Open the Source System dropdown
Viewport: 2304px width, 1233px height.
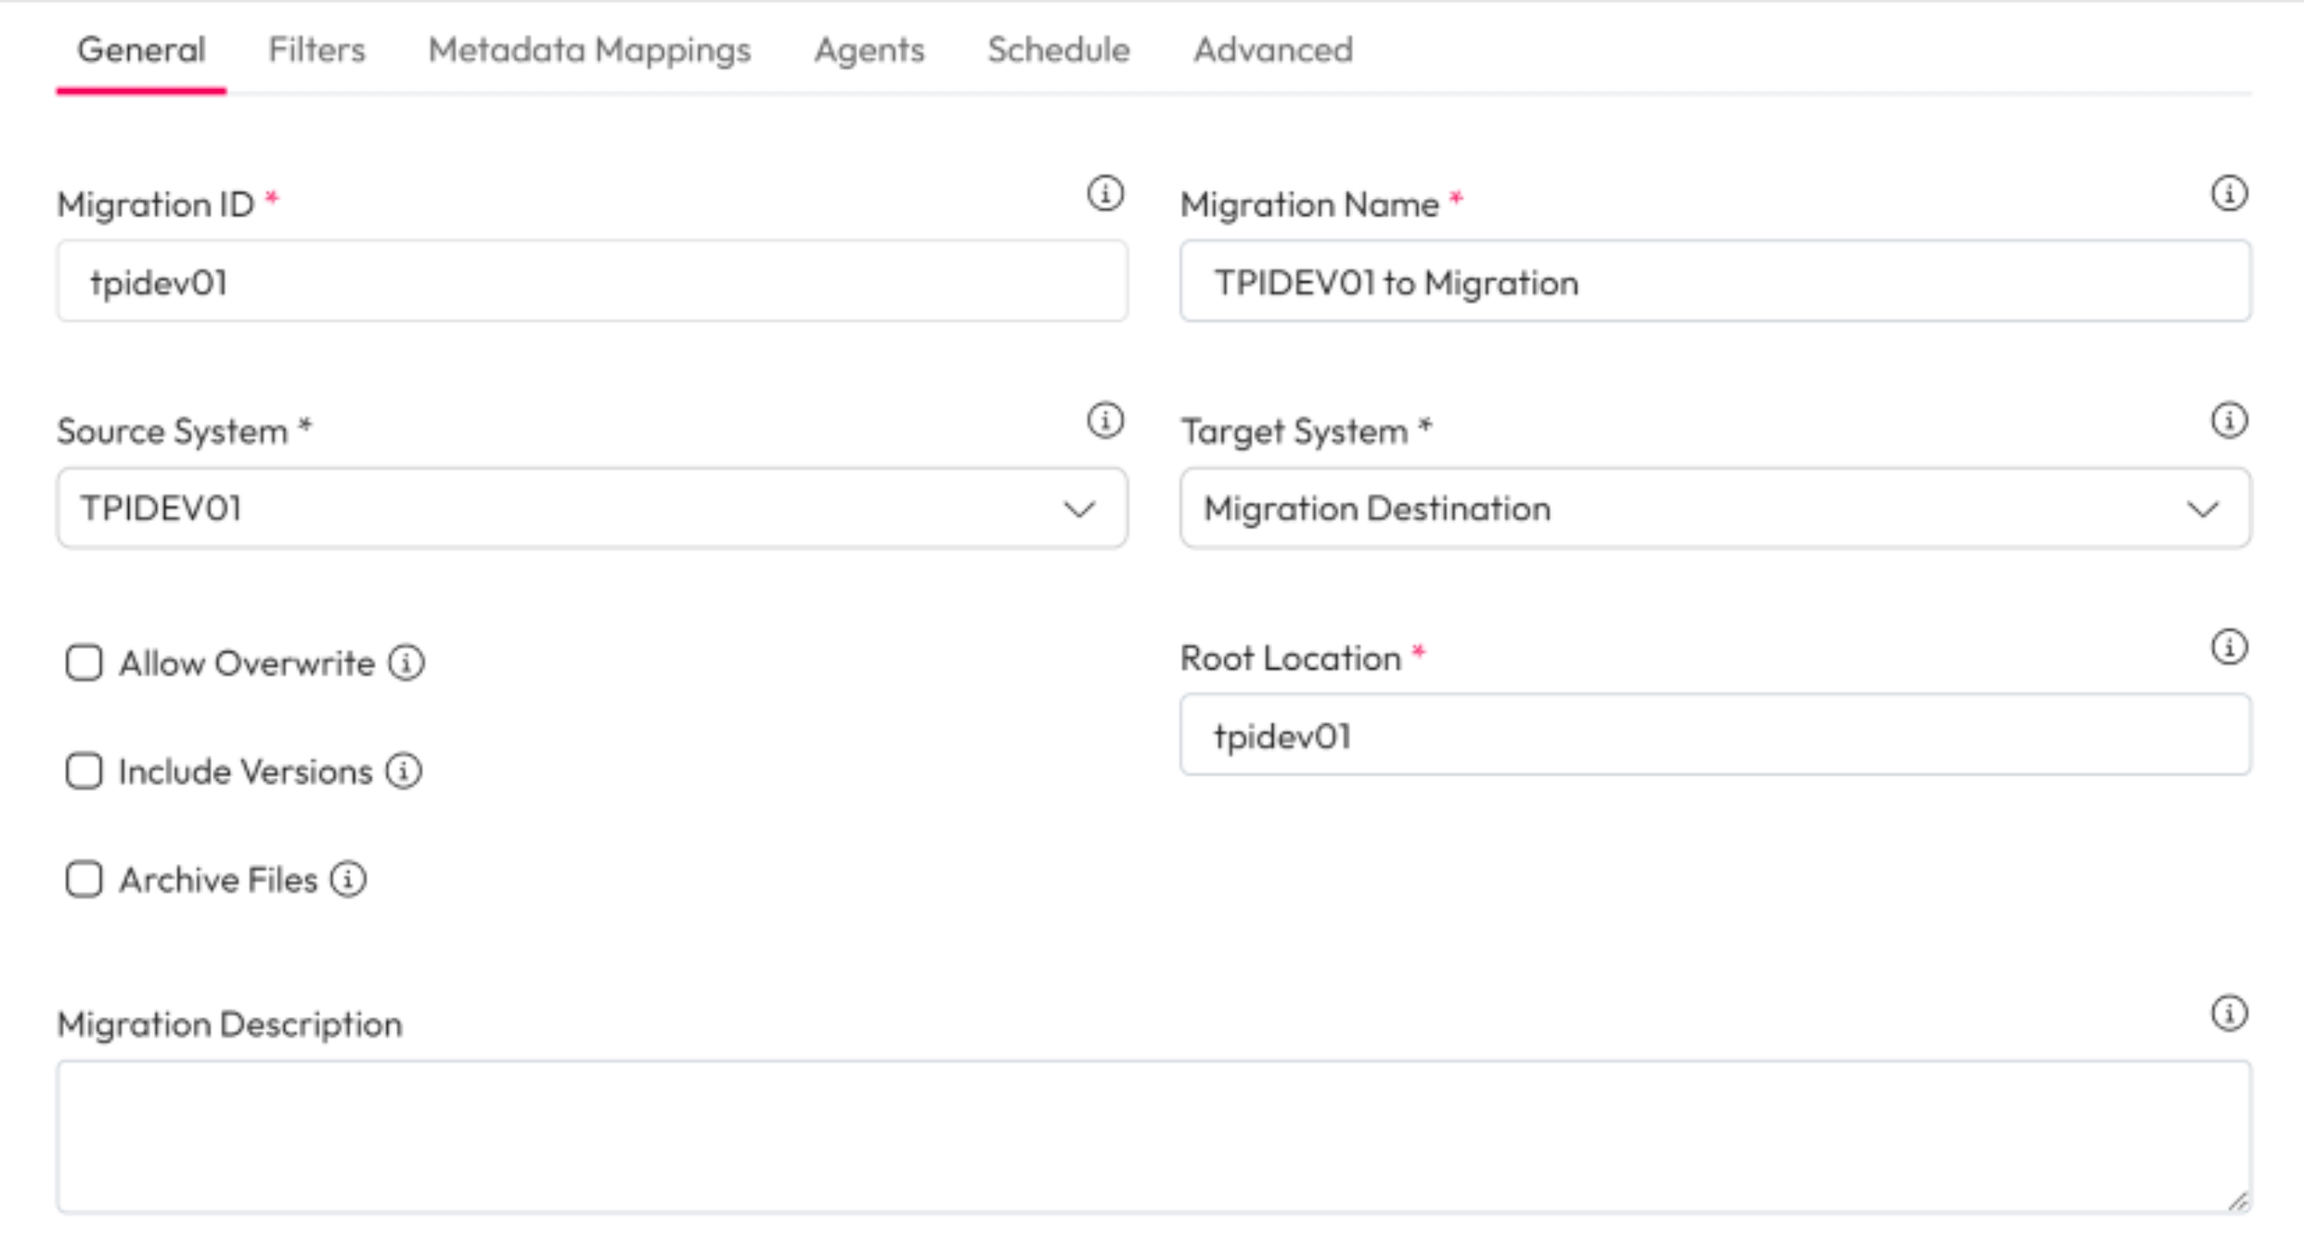592,508
